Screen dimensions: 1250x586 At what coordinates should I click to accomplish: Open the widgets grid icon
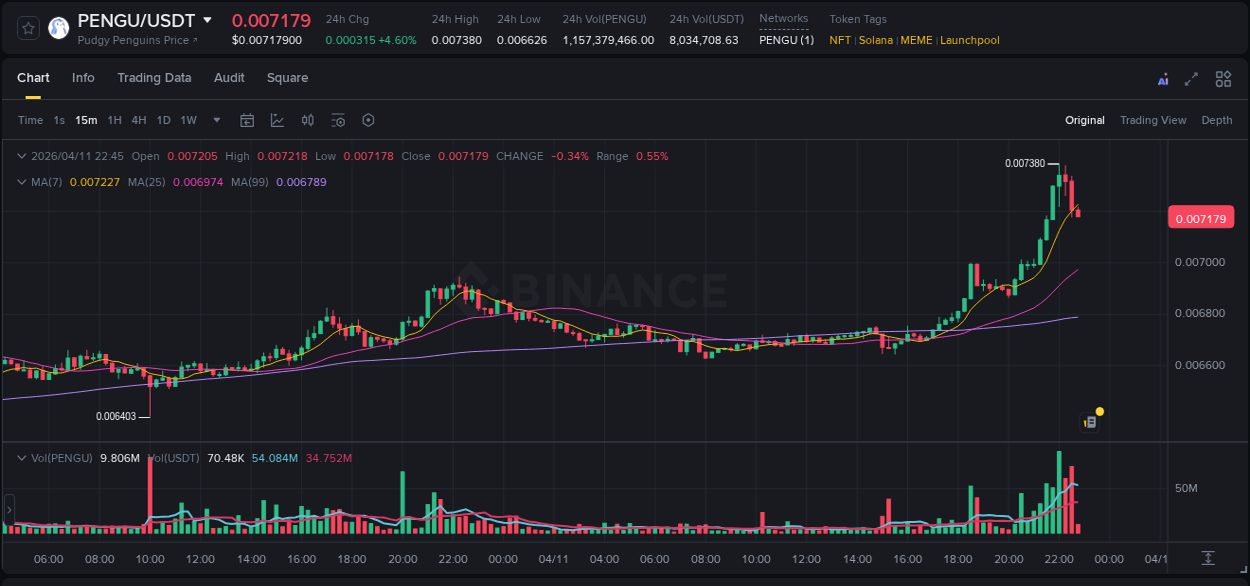pyautogui.click(x=1223, y=78)
